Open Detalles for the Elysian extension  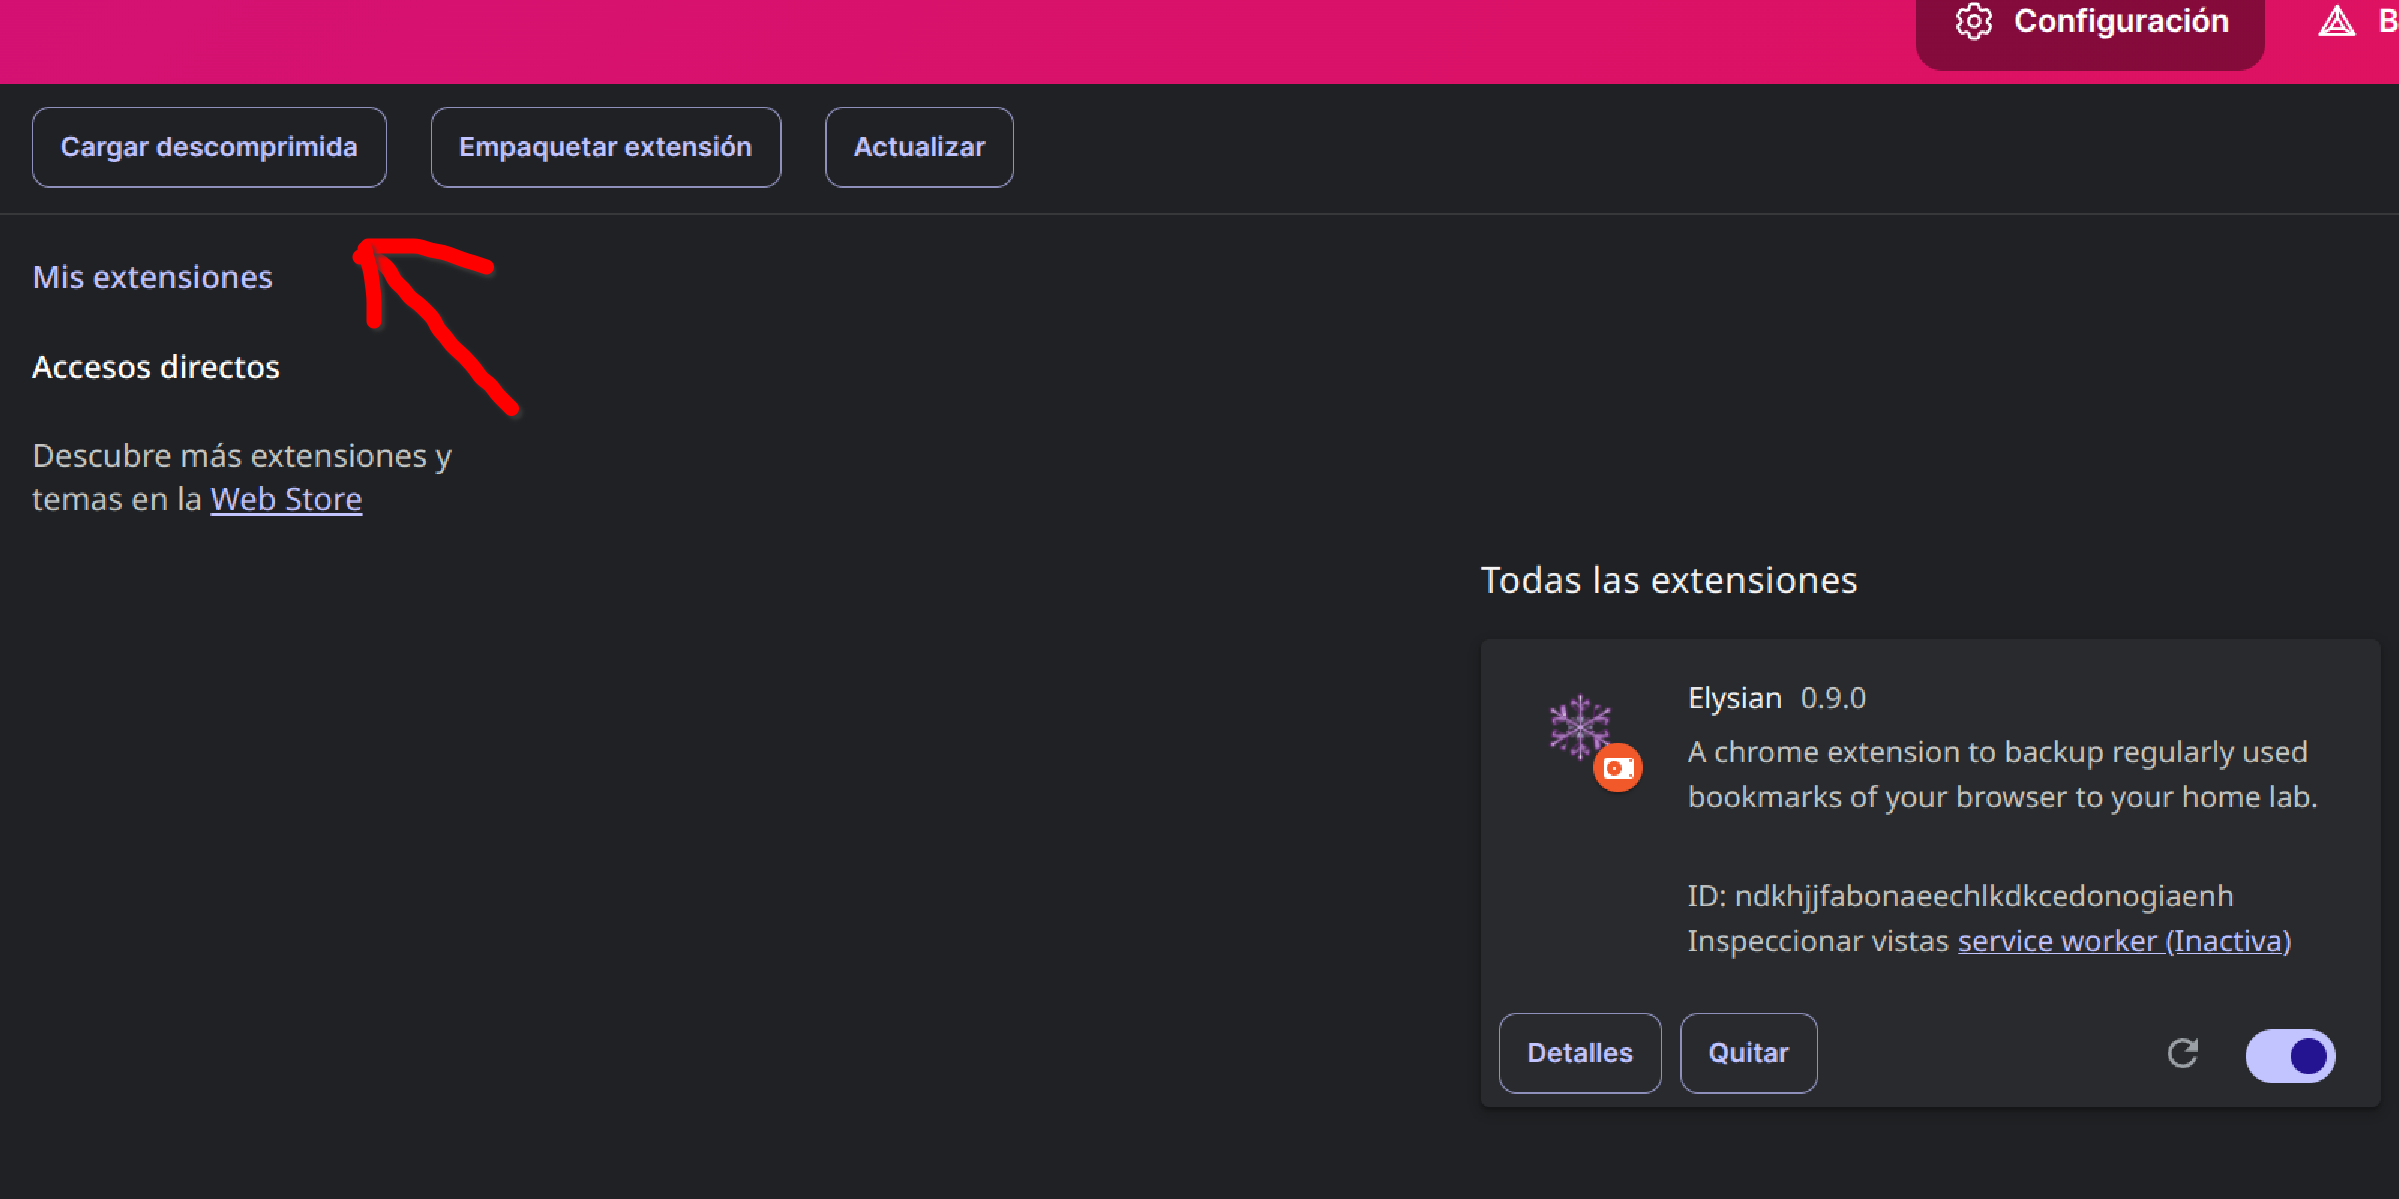point(1579,1053)
